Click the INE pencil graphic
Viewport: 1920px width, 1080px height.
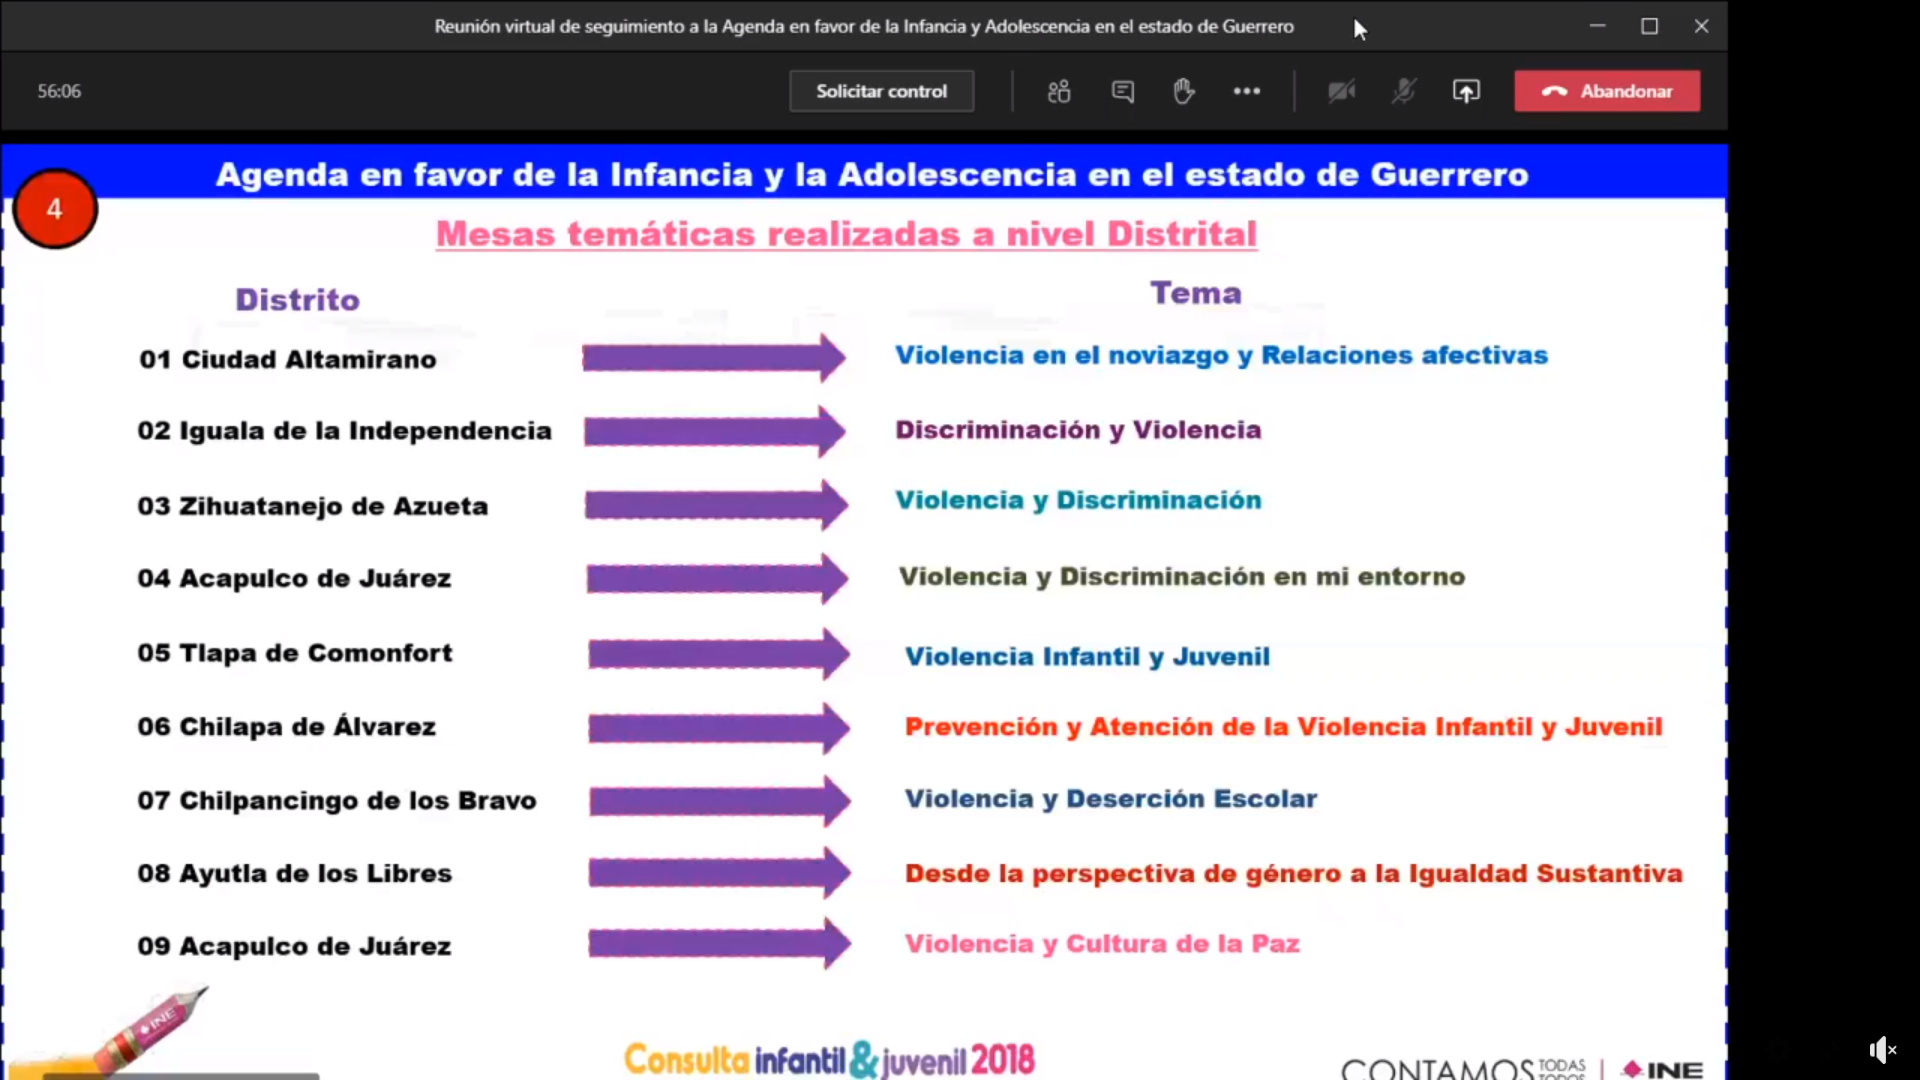point(153,1030)
